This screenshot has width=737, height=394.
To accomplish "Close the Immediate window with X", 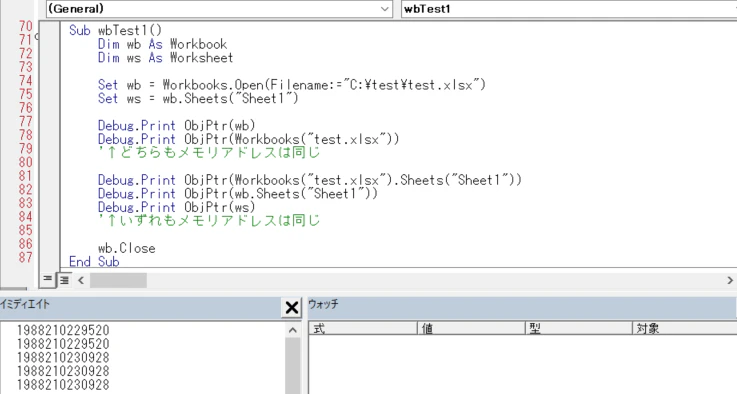I will click(291, 307).
